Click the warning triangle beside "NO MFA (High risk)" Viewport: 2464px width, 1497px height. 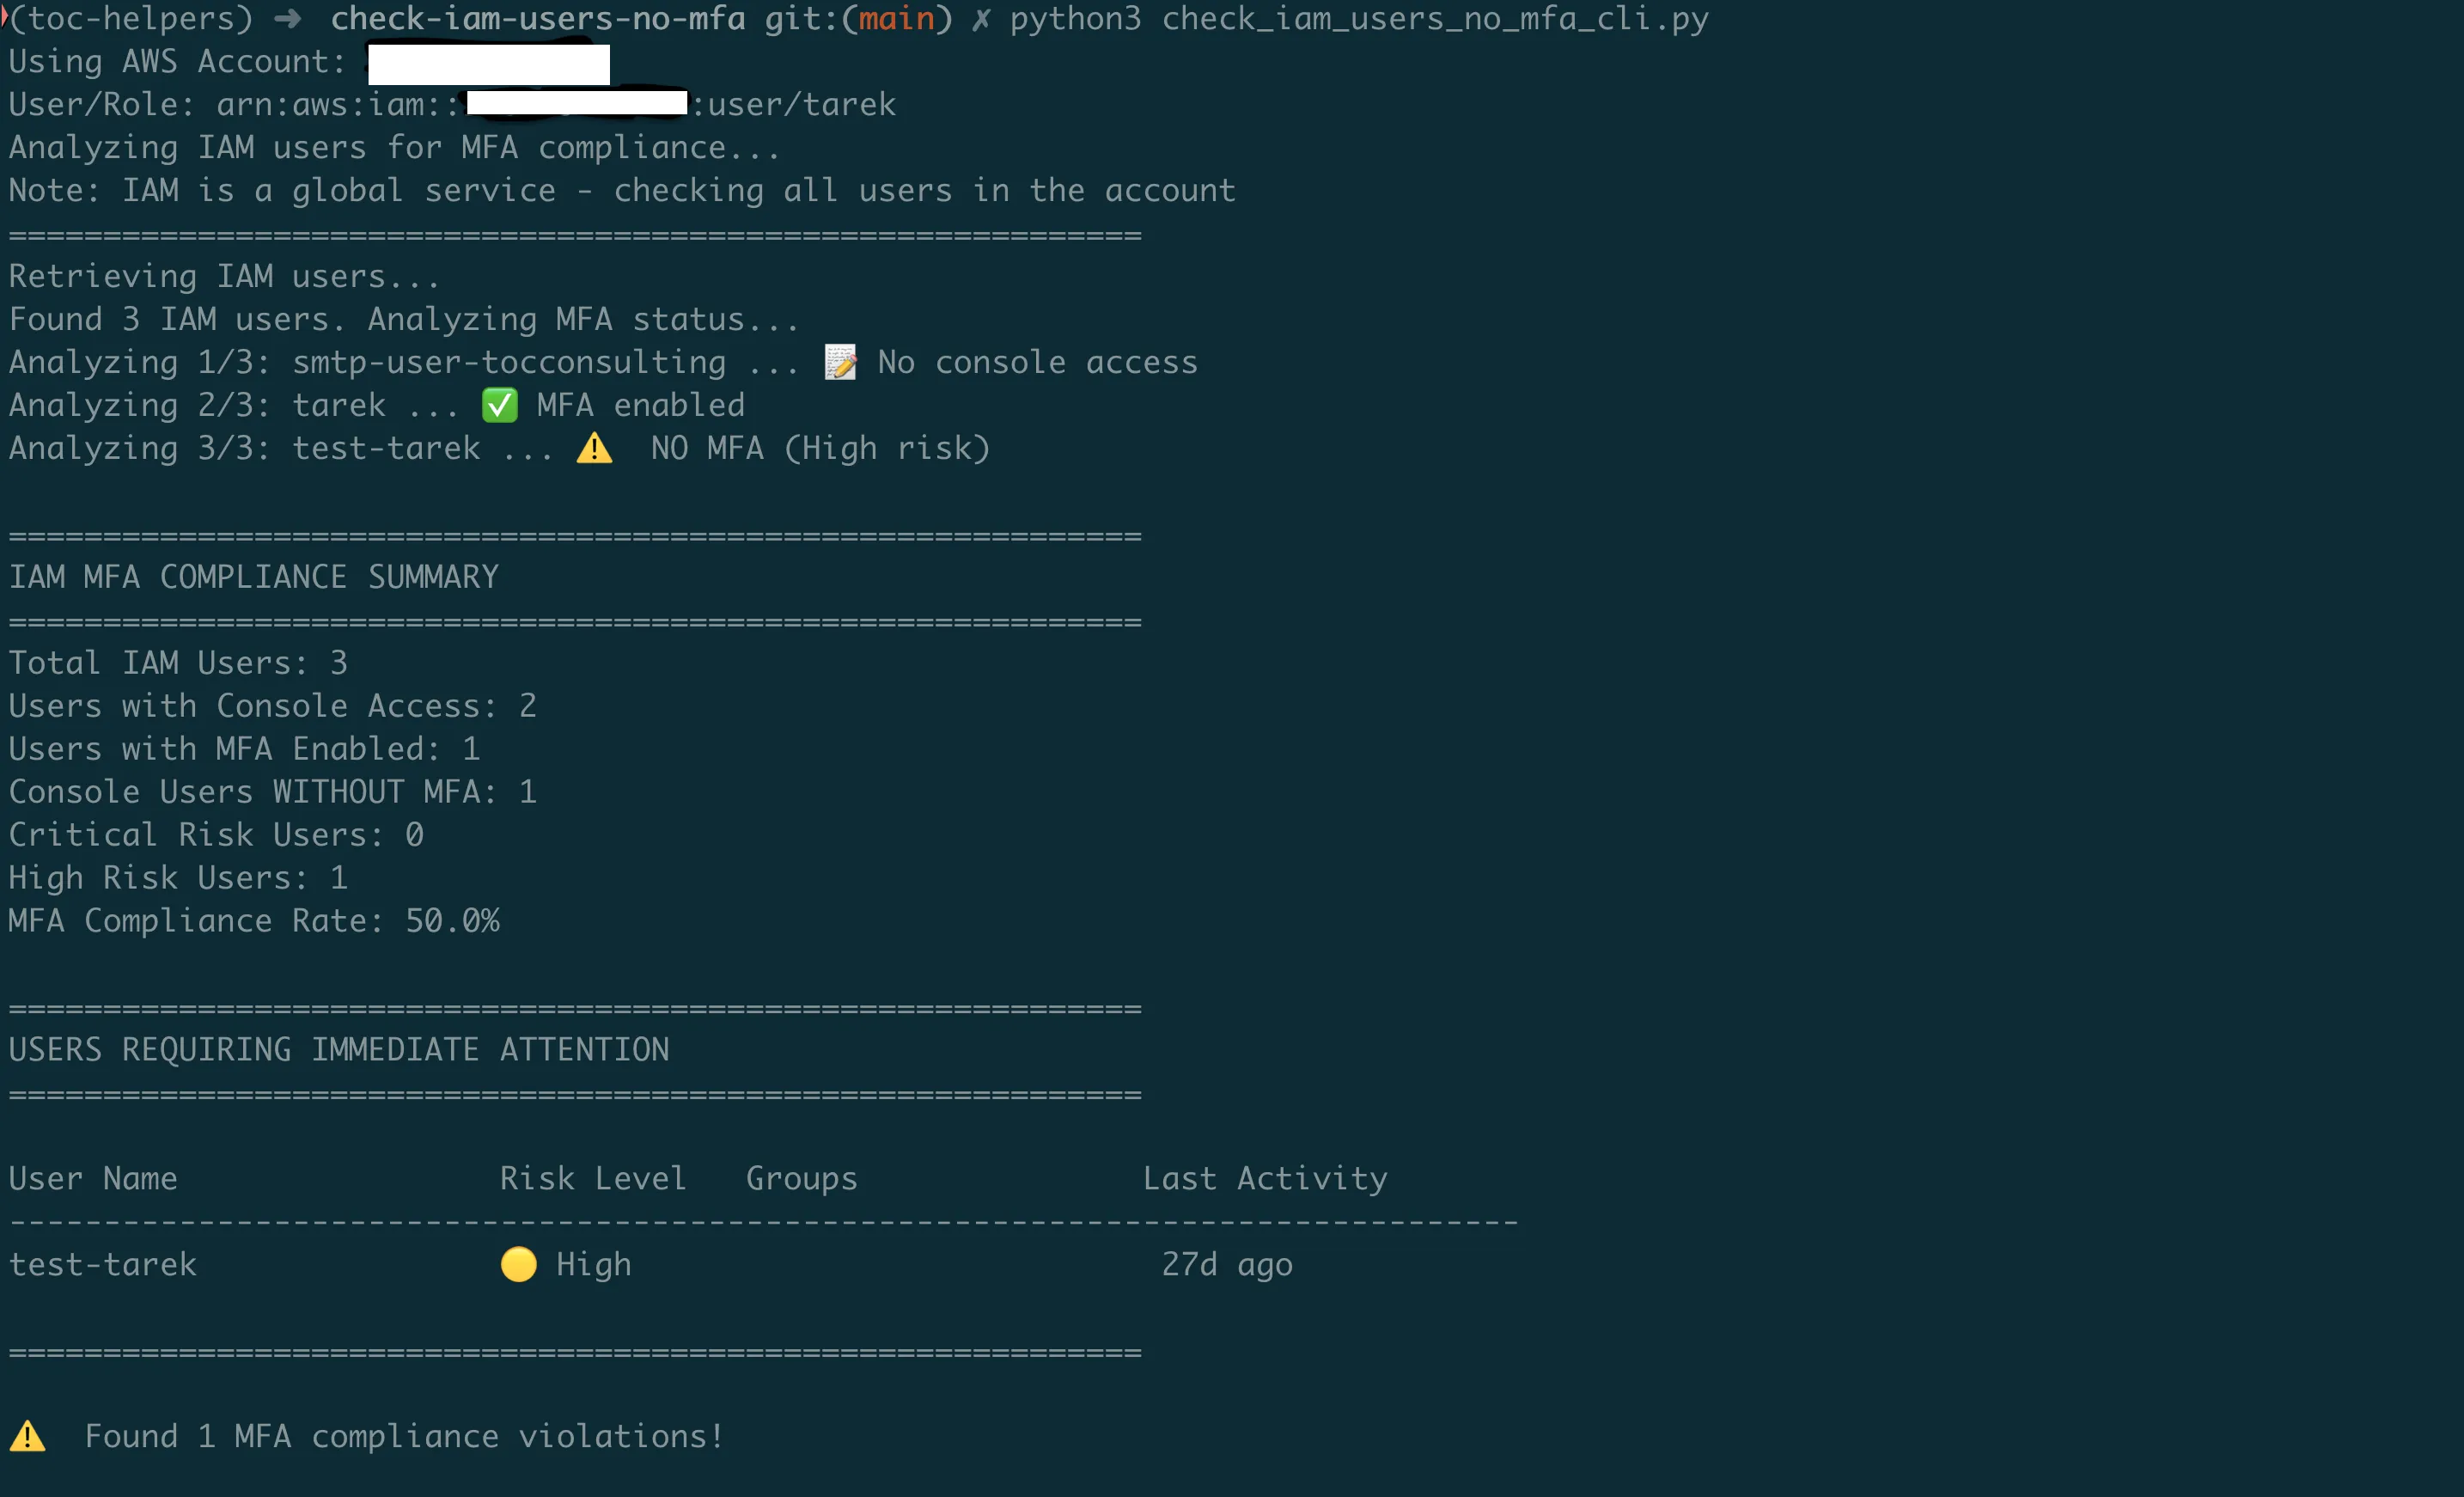coord(594,448)
